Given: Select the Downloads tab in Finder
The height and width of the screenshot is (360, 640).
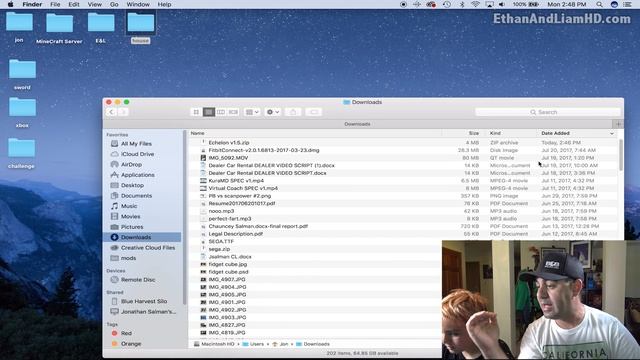Looking at the screenshot, I should (358, 124).
